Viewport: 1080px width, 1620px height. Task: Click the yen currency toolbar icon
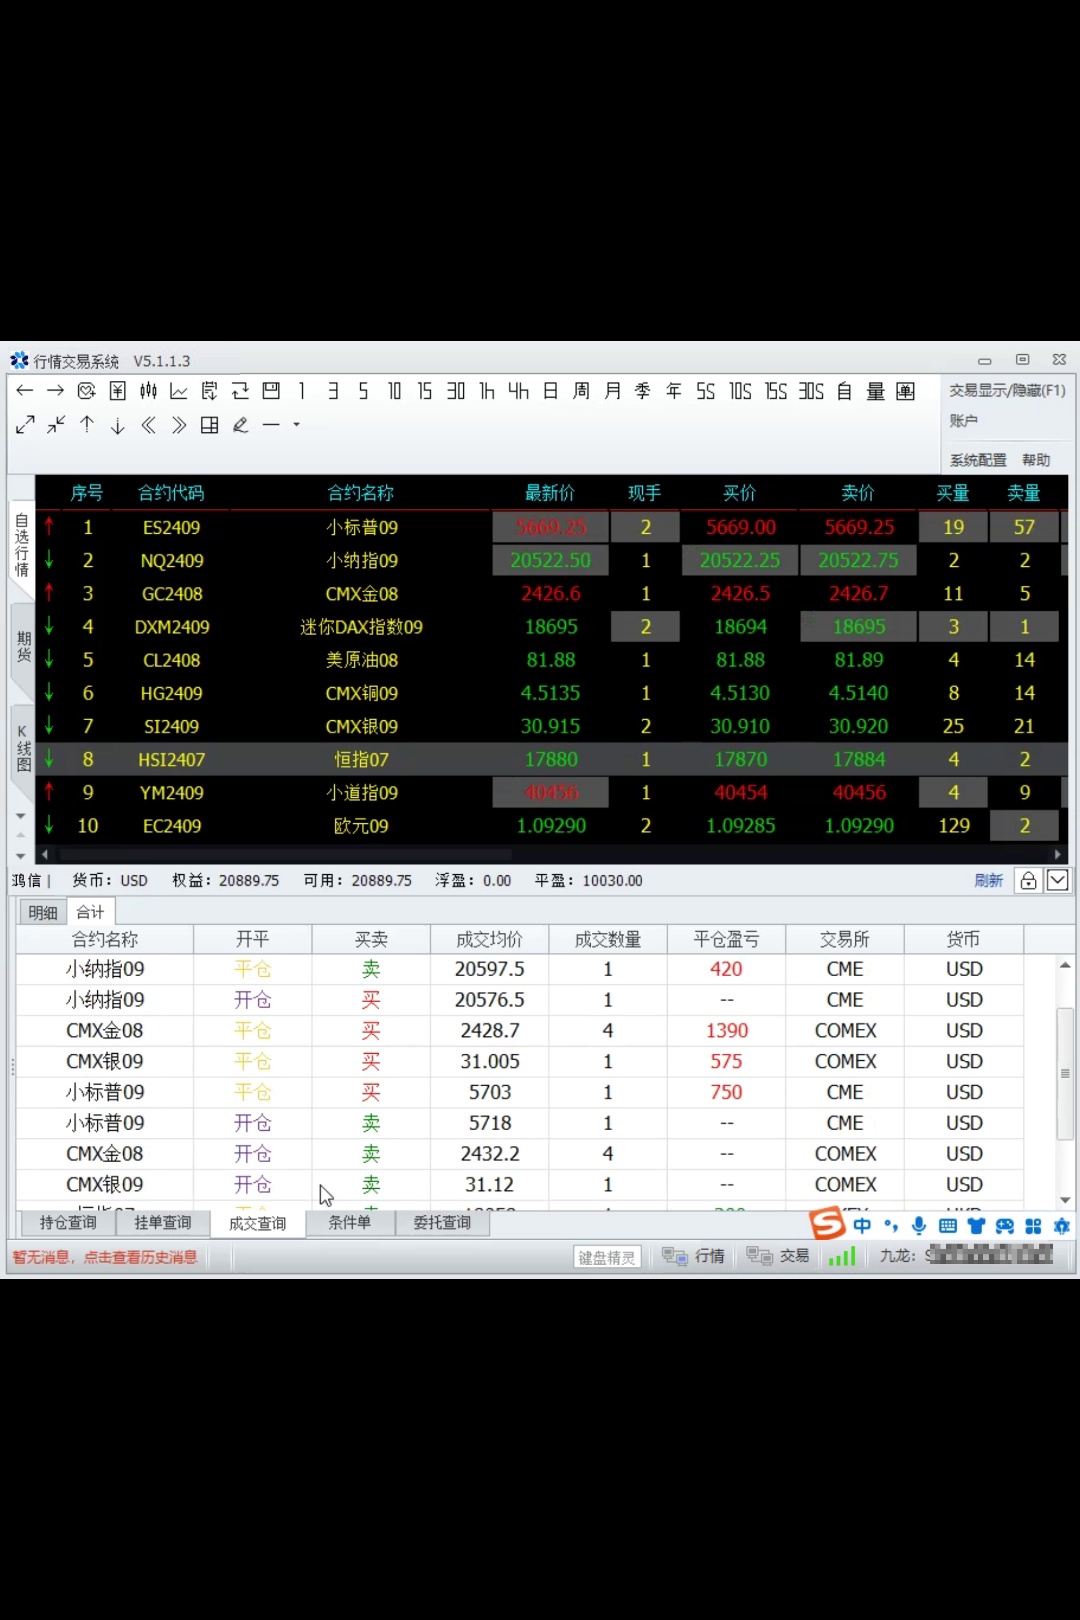118,391
